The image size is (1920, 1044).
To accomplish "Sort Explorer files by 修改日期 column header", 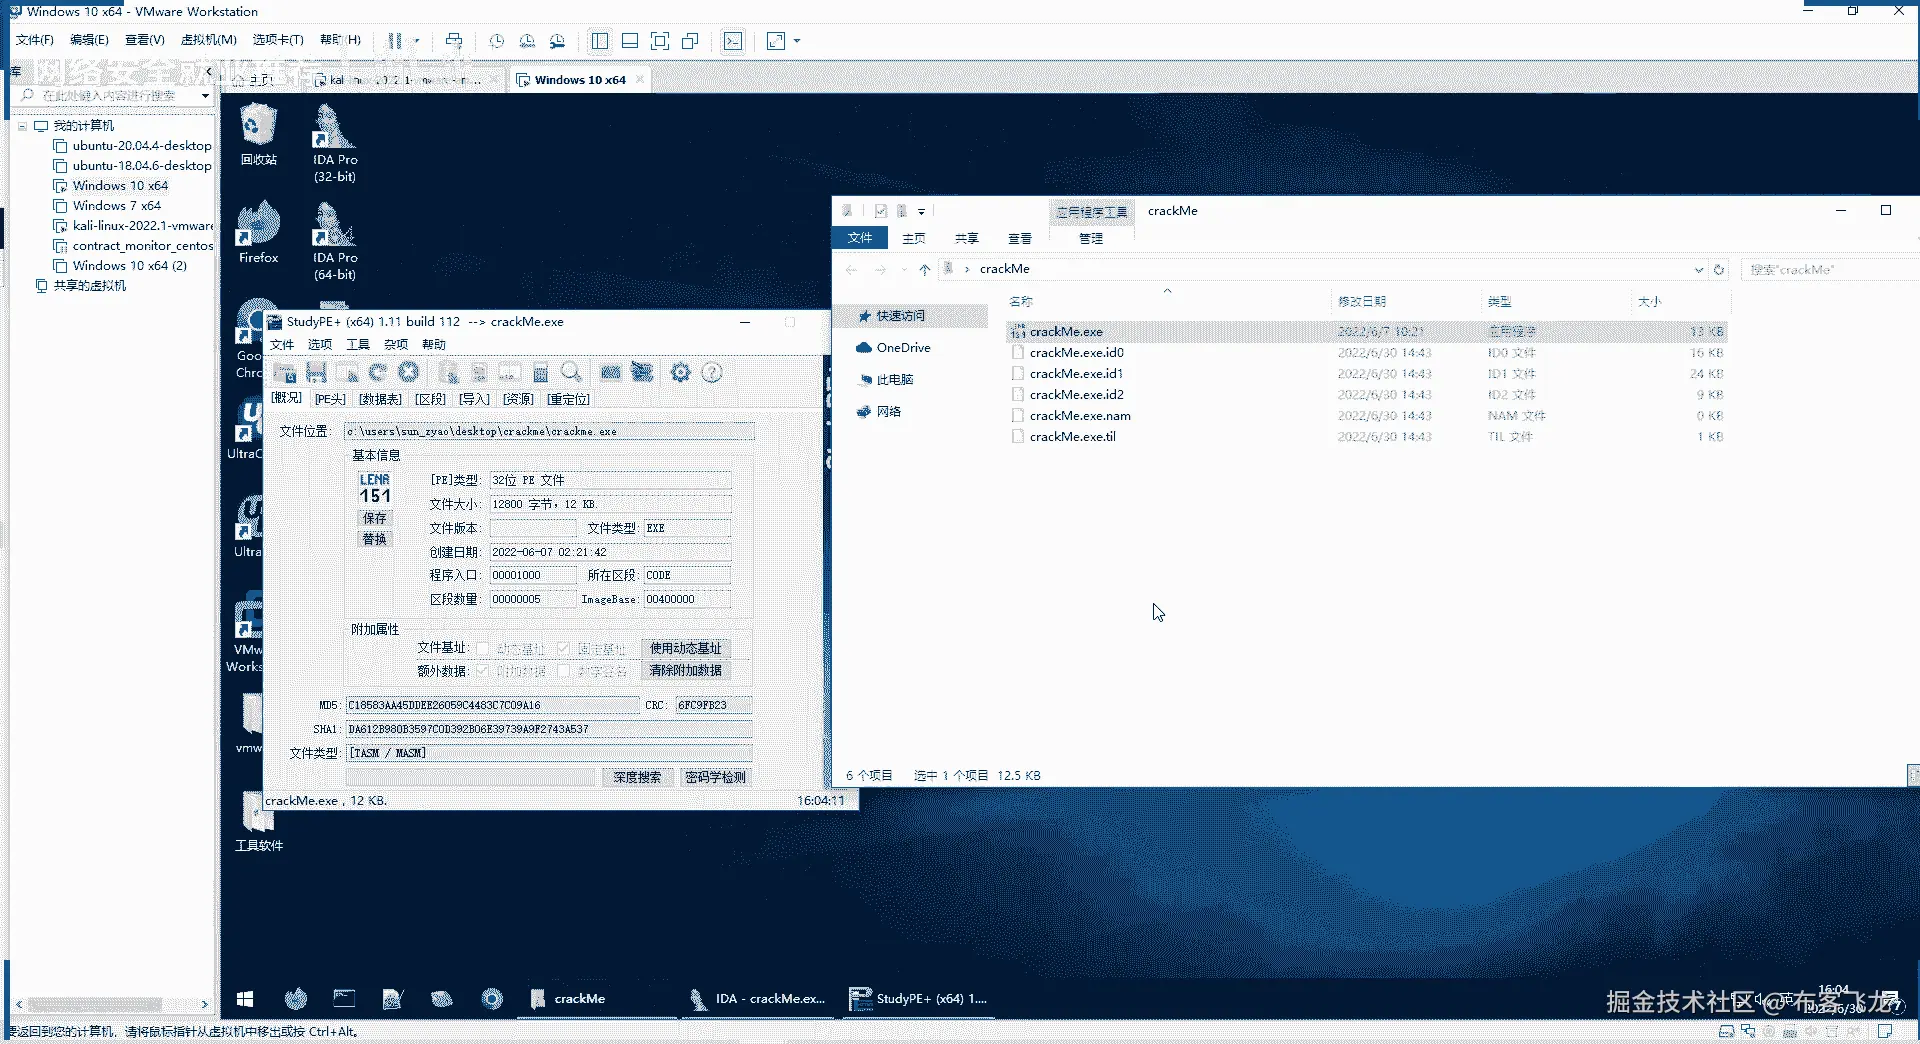I will pos(1362,301).
